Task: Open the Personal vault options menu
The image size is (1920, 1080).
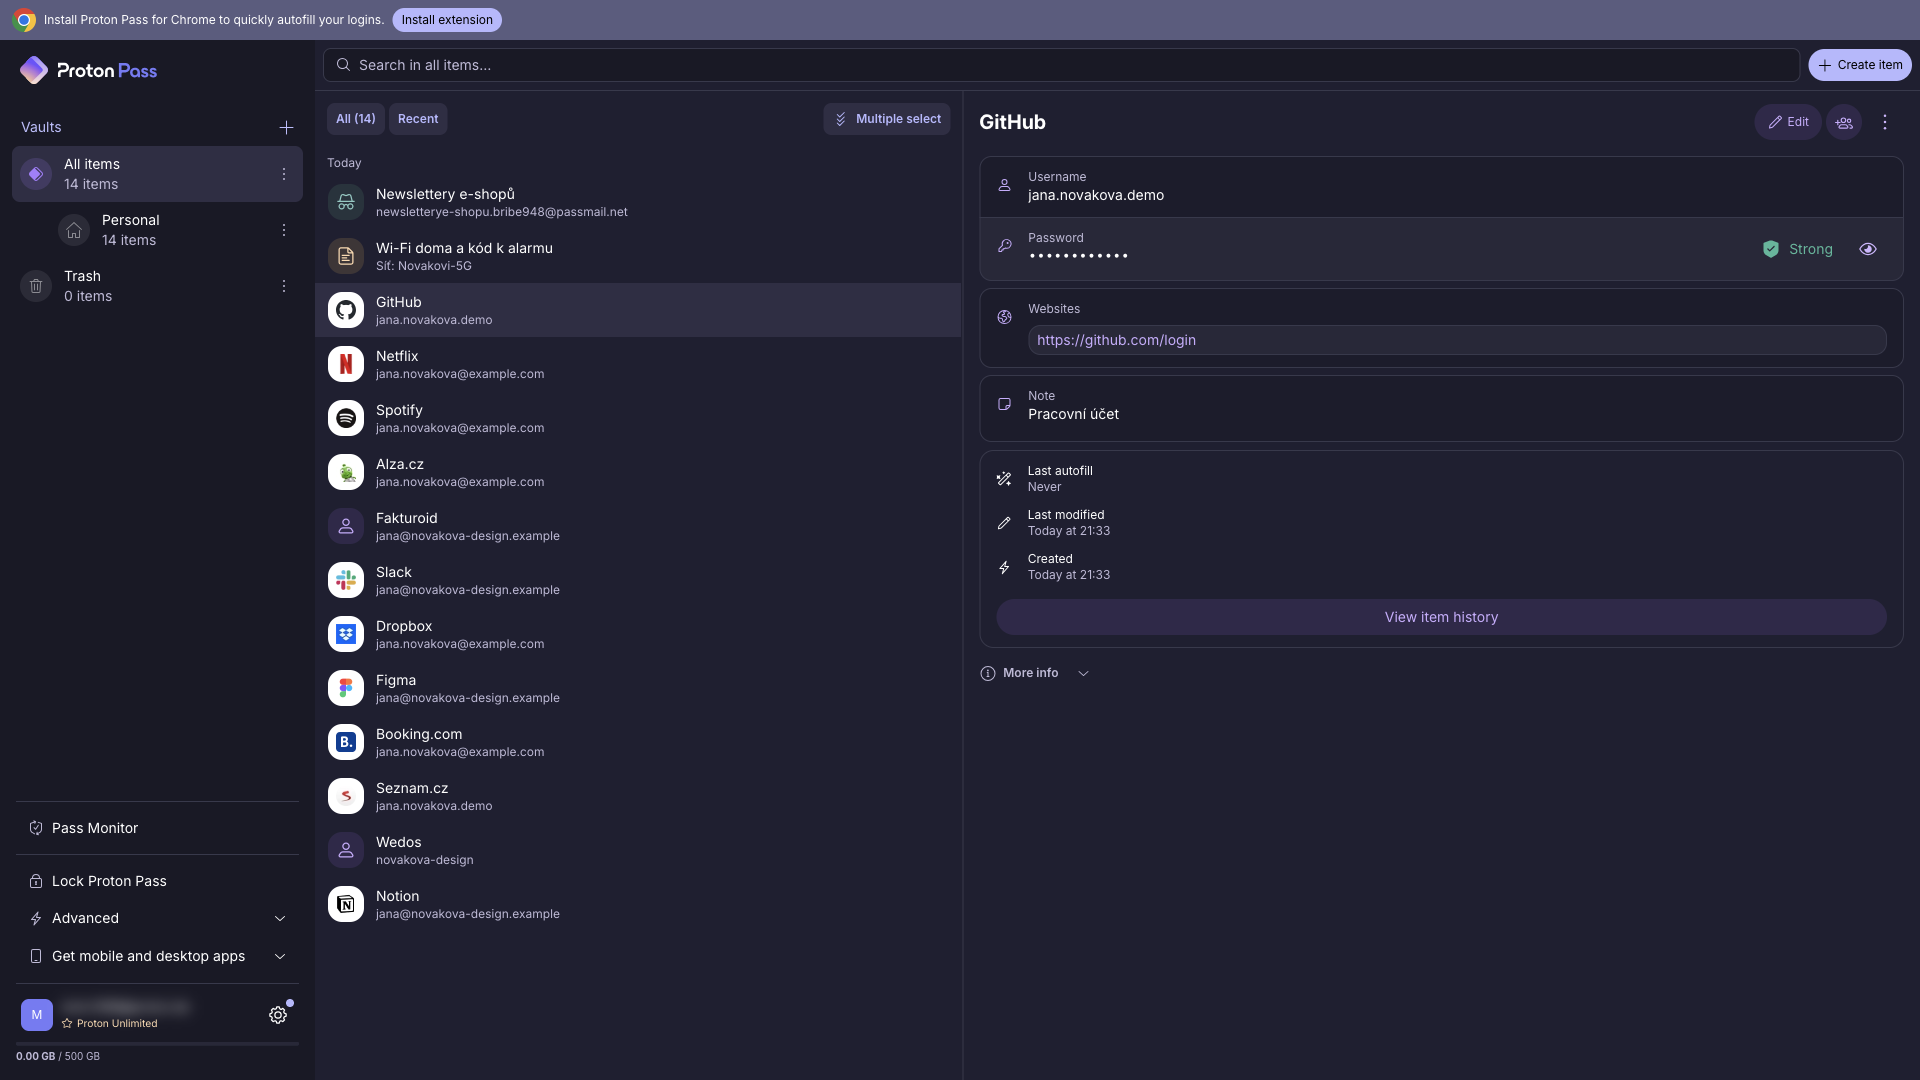Action: 284,230
